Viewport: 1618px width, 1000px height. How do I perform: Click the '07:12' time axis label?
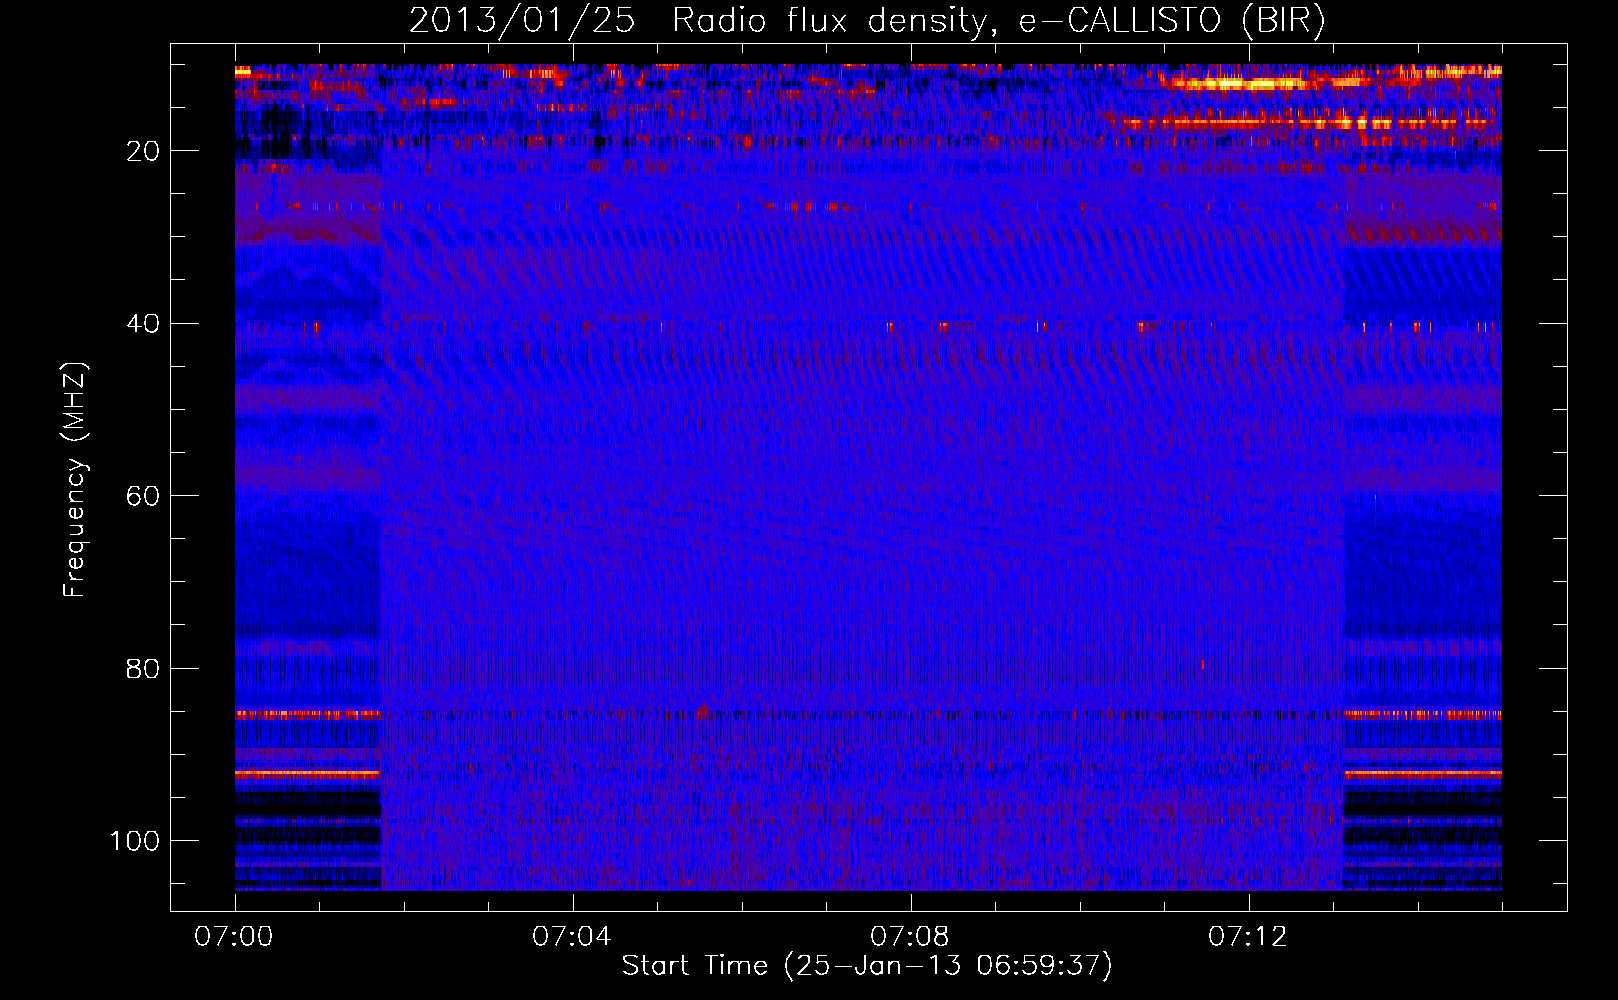click(1248, 937)
